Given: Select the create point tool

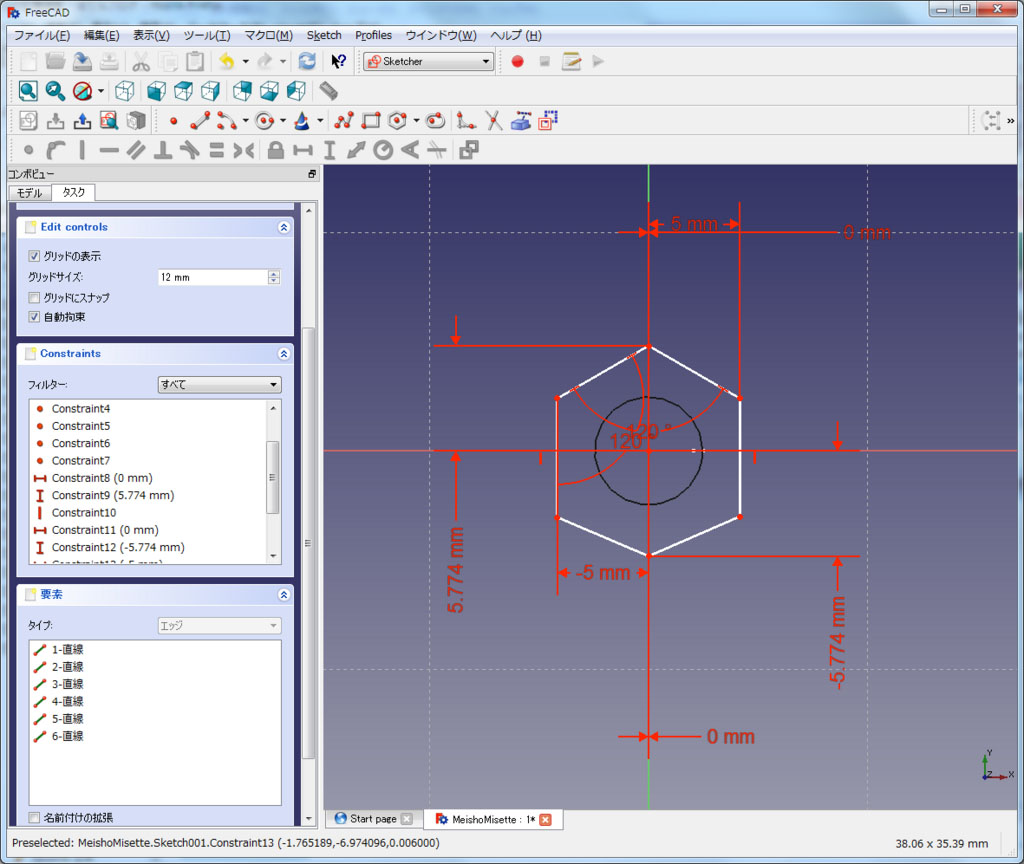Looking at the screenshot, I should point(173,121).
